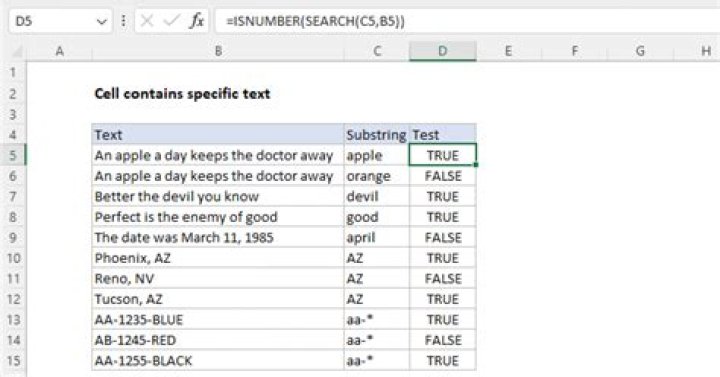The image size is (720, 377).
Task: Click the FALSE cell in row 11
Action: (443, 278)
